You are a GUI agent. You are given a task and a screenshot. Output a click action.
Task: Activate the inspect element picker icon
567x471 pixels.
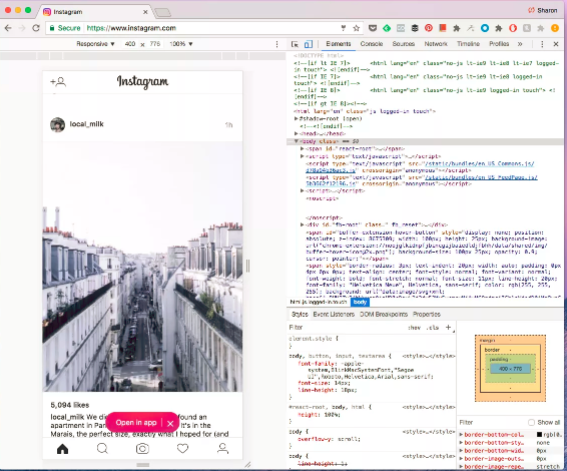pos(295,44)
